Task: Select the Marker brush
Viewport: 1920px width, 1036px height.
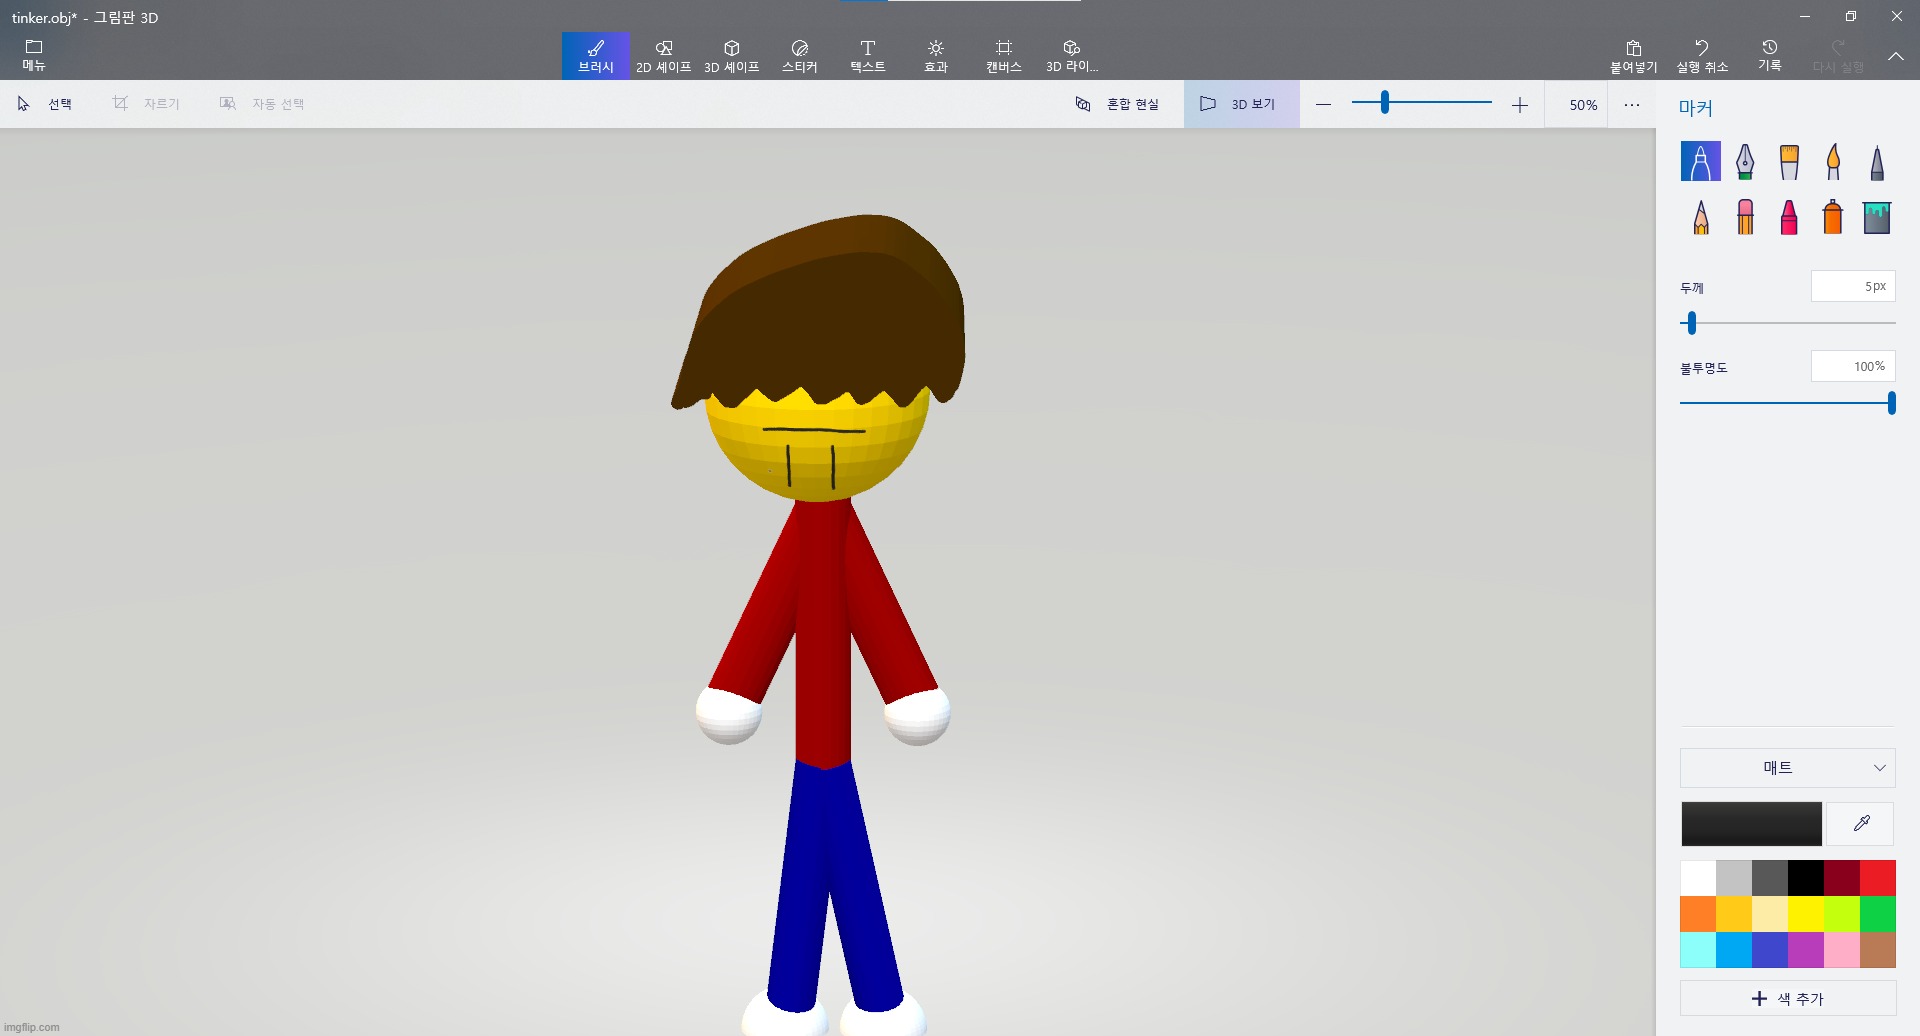Action: click(1701, 161)
